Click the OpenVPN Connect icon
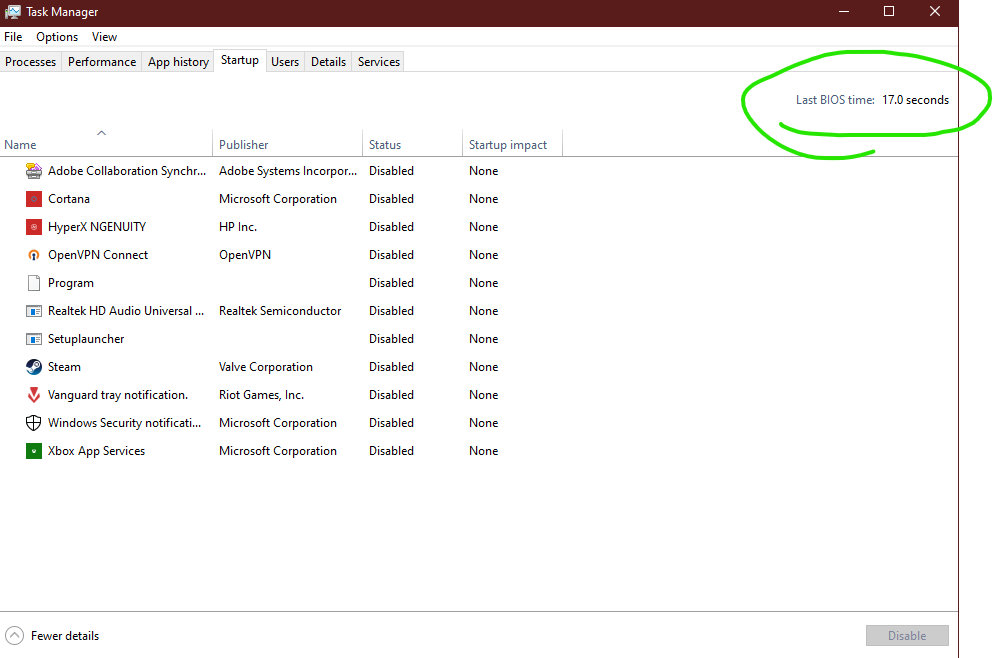This screenshot has height=658, width=993. 34,255
